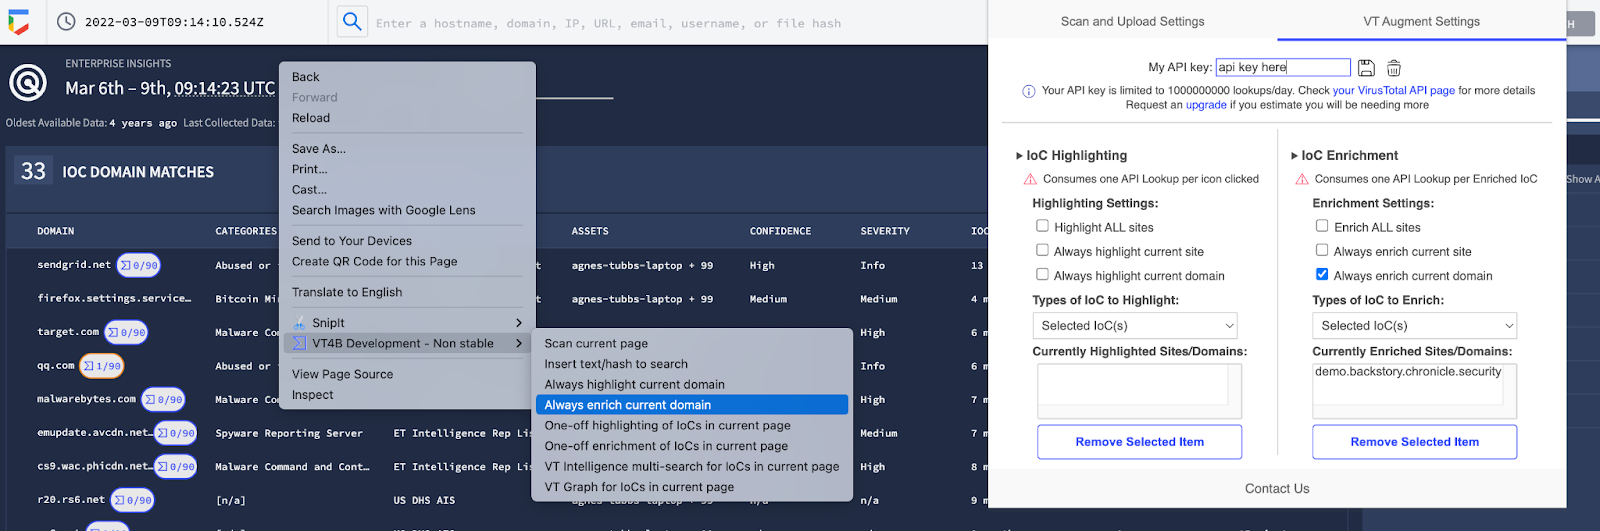Sort by CONFIDENCE column header
This screenshot has width=1600, height=531.
pyautogui.click(x=780, y=231)
